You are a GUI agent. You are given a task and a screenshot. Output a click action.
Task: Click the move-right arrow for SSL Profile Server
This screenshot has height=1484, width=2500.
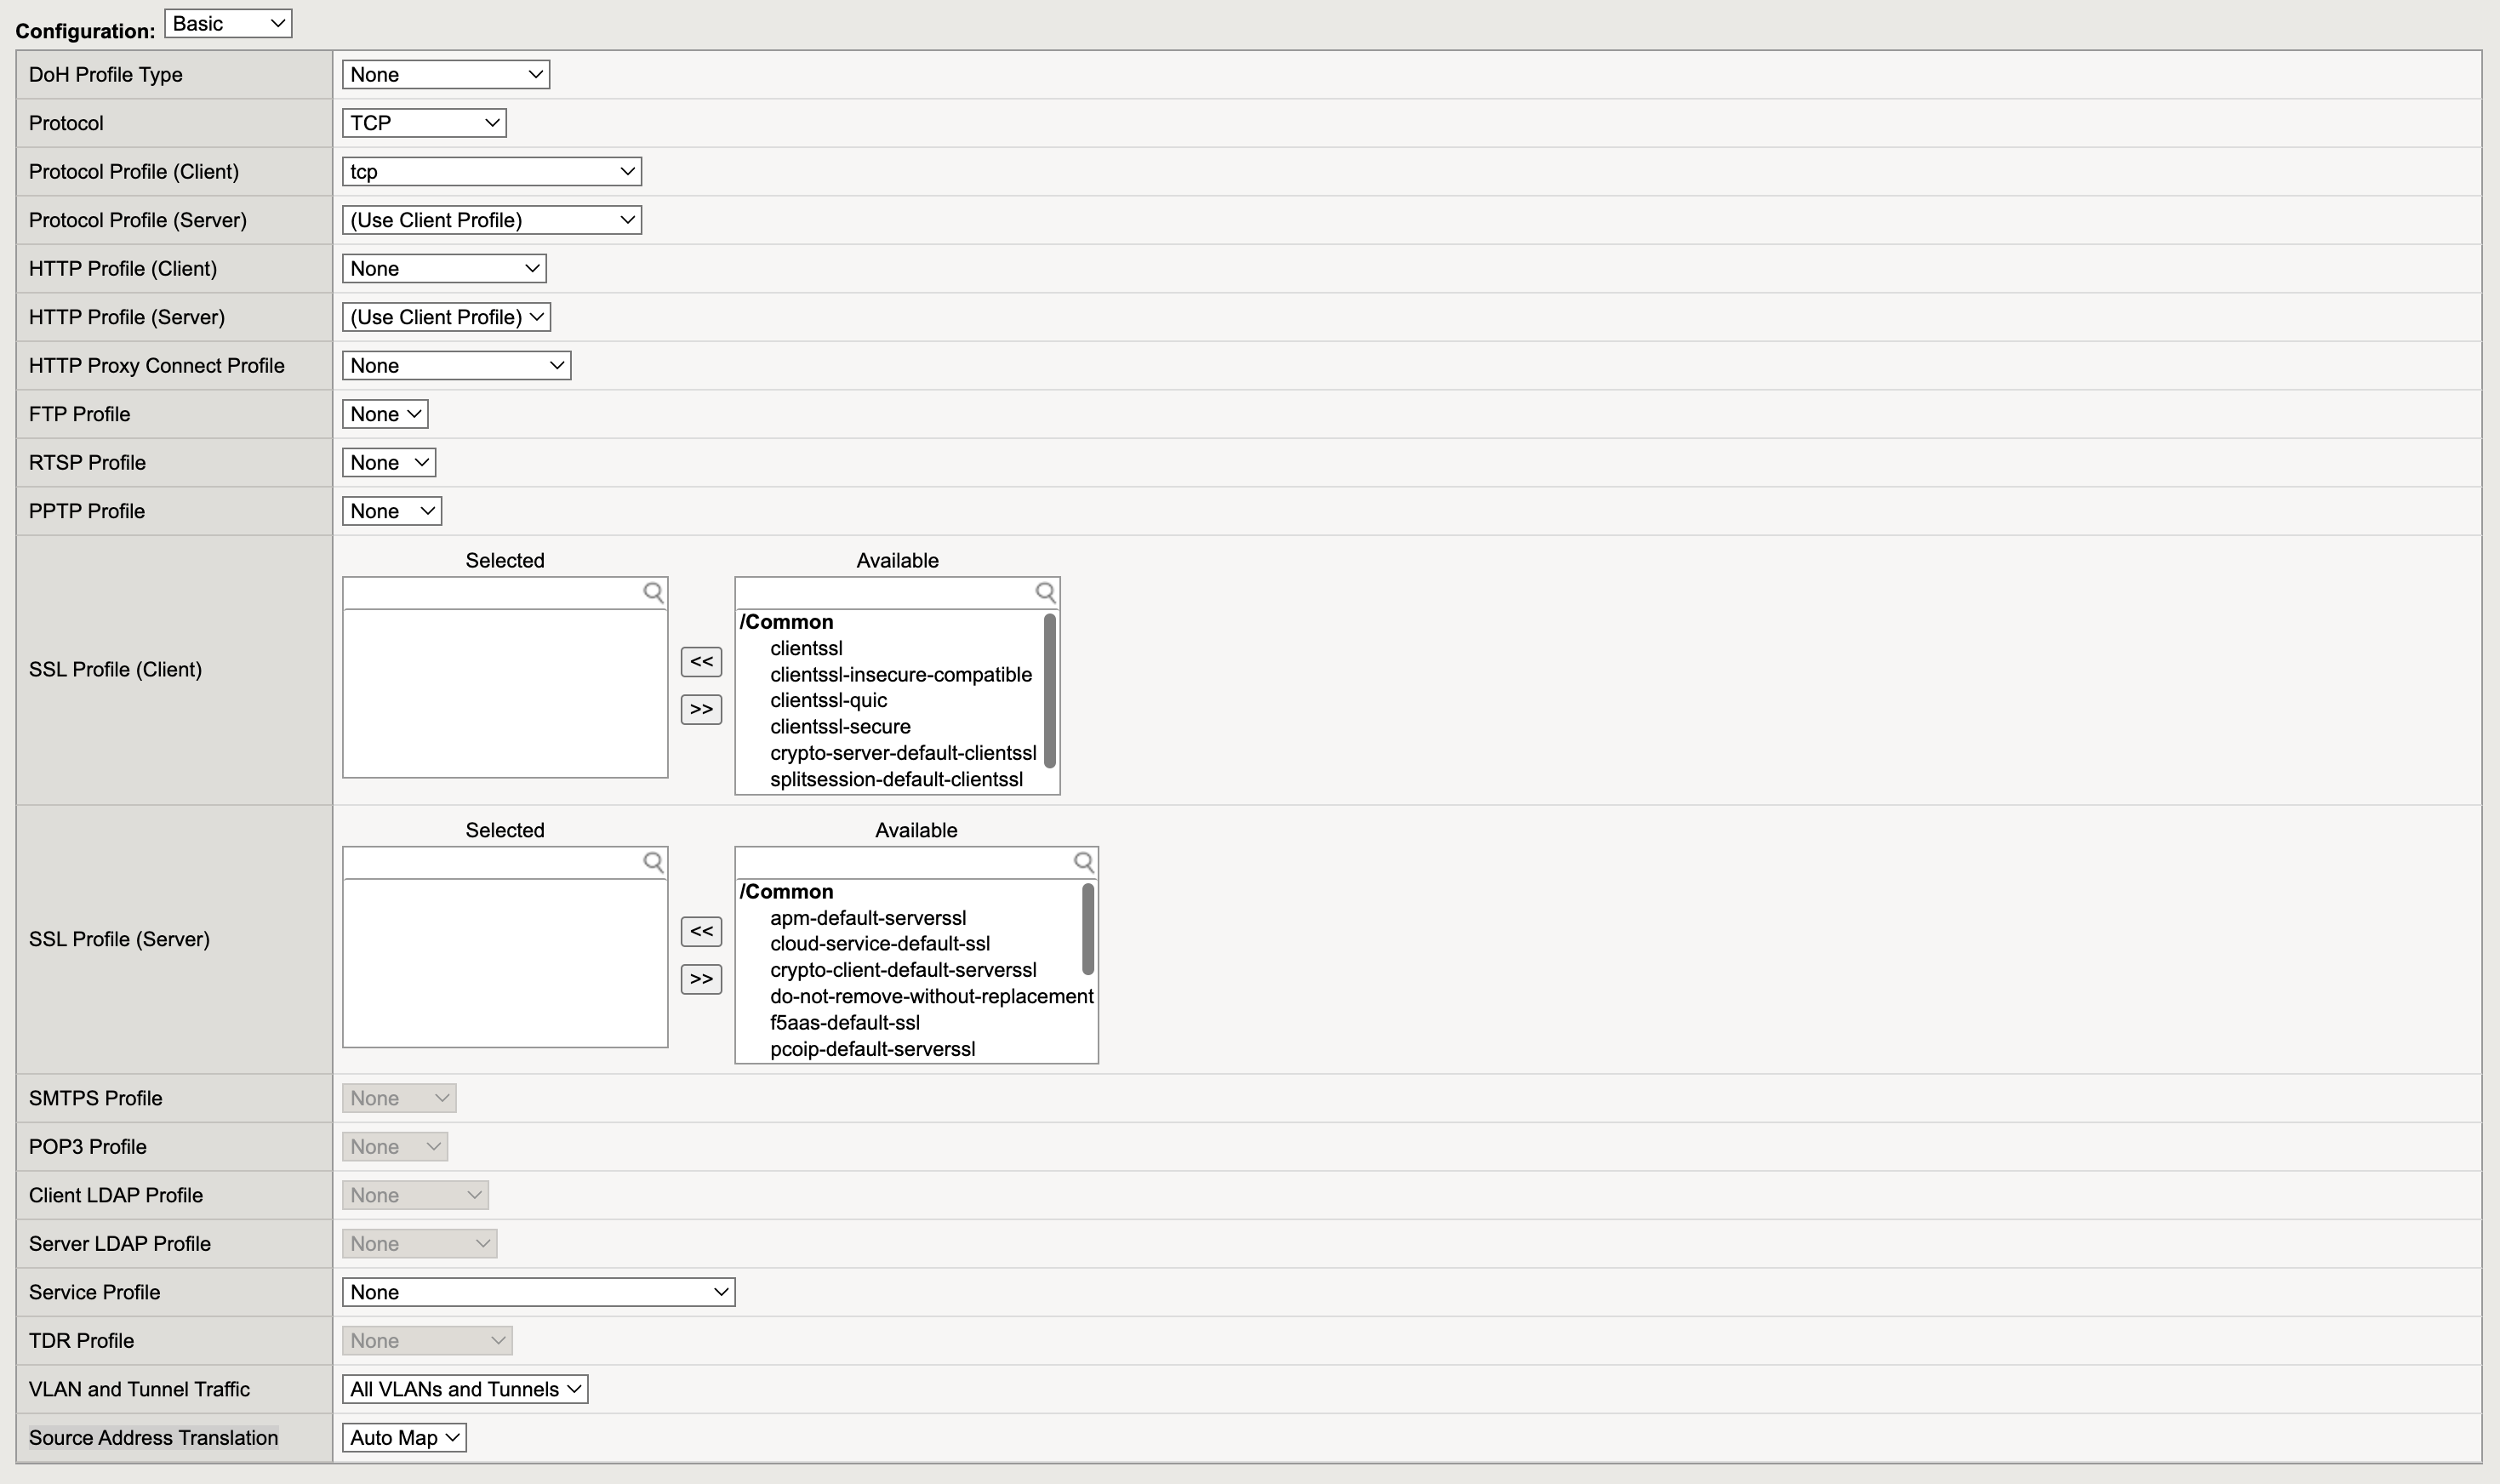pos(699,977)
